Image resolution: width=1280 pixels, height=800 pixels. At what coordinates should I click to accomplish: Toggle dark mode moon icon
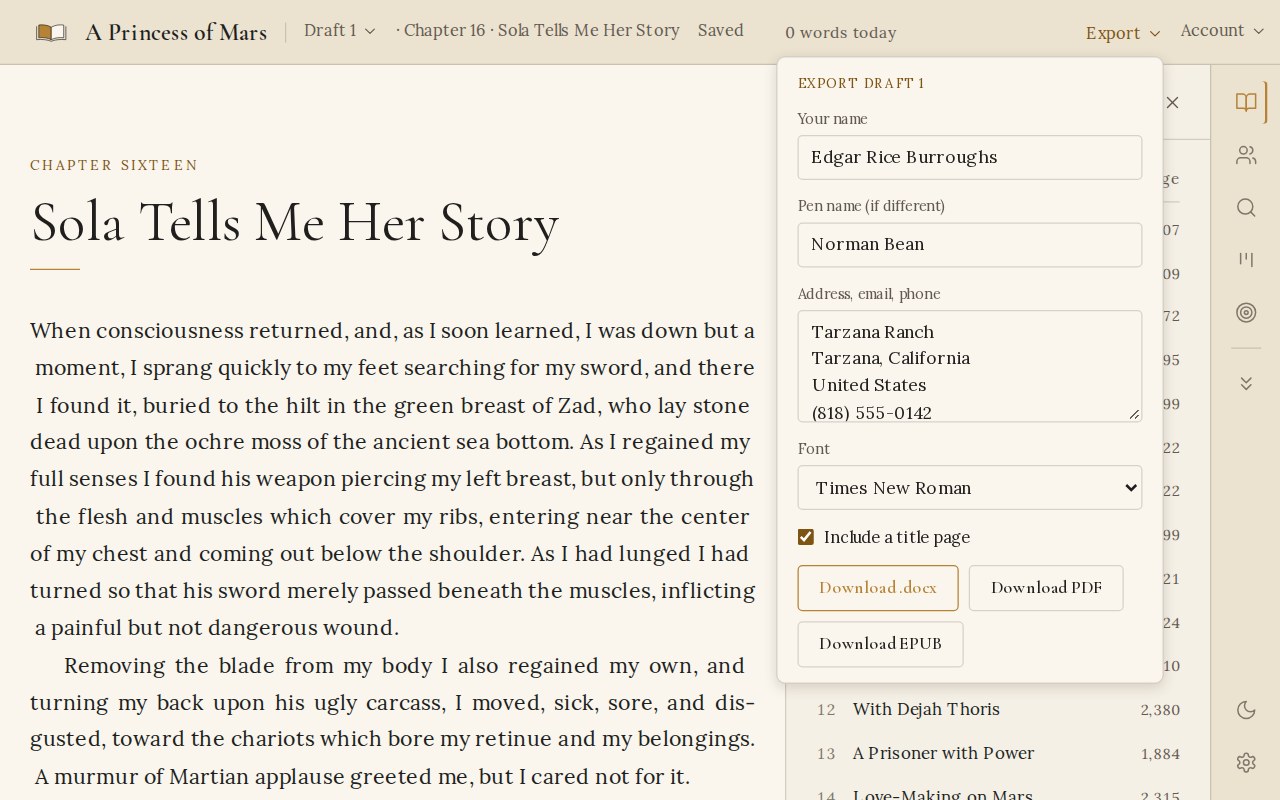coord(1246,710)
